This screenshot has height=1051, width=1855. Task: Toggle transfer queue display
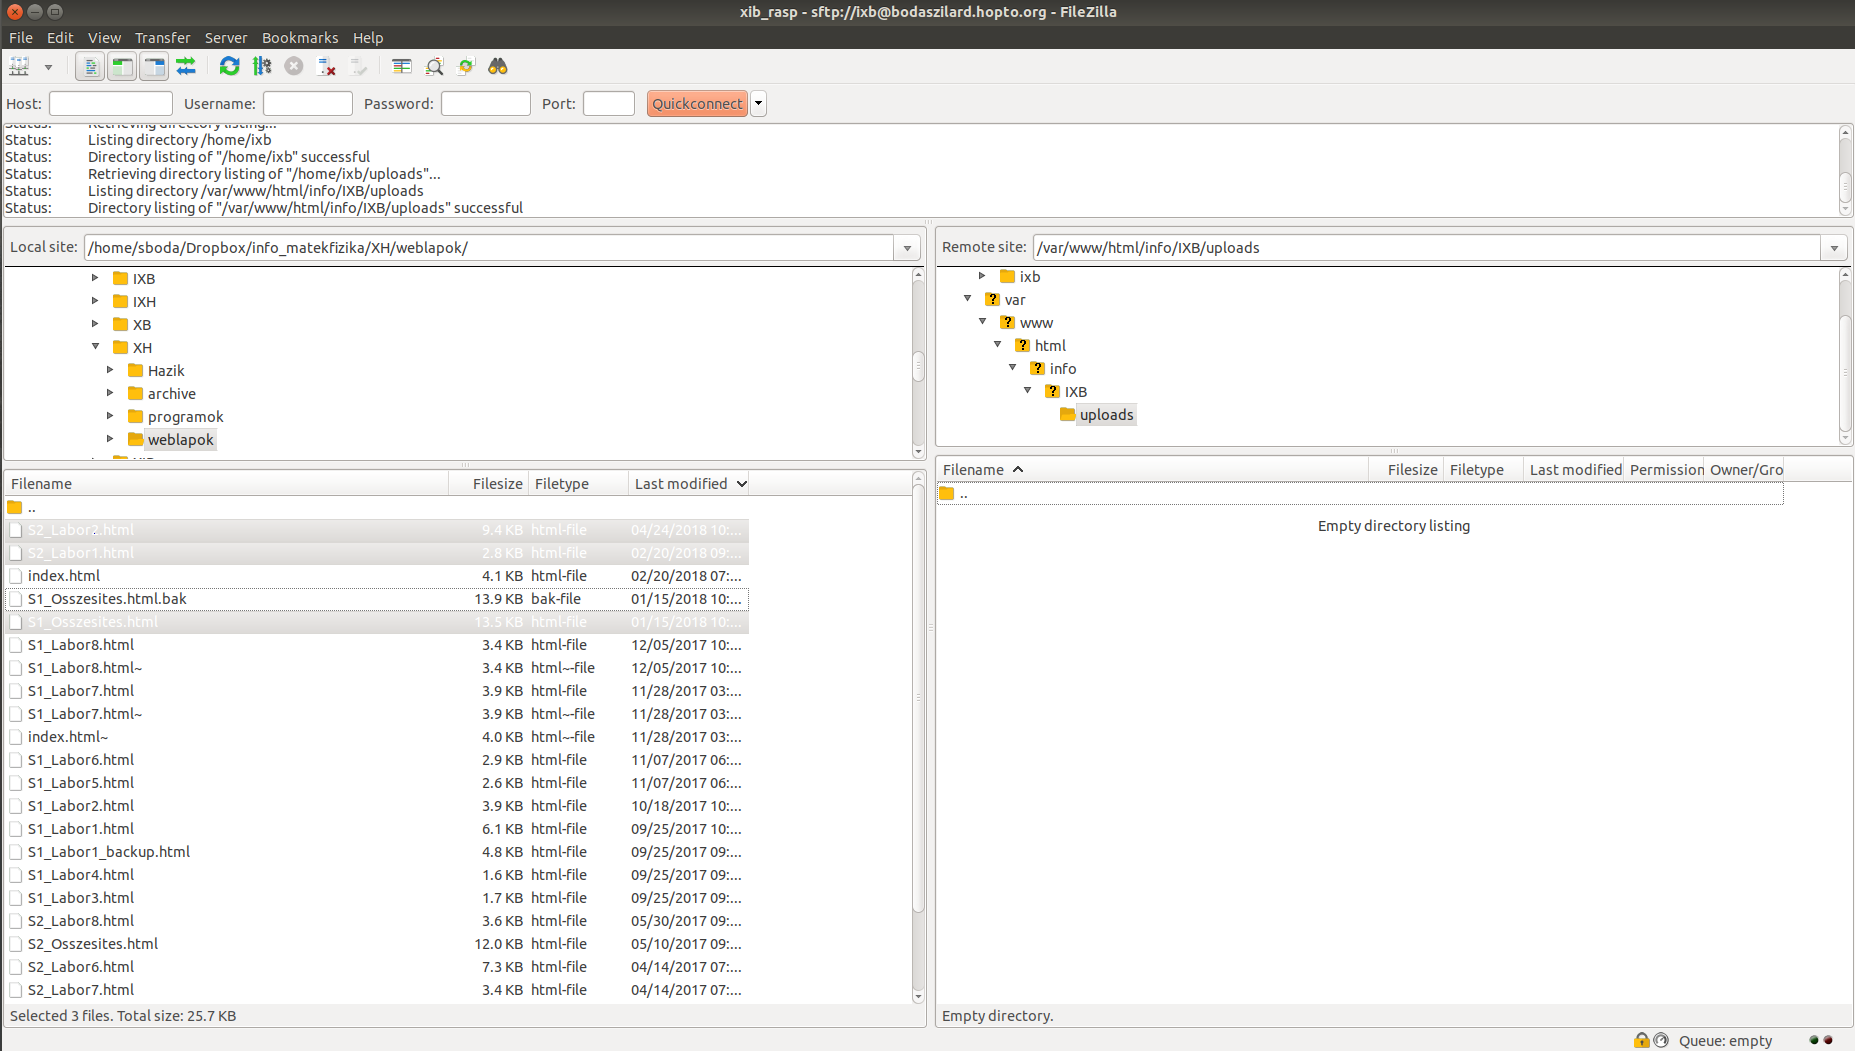pos(186,66)
